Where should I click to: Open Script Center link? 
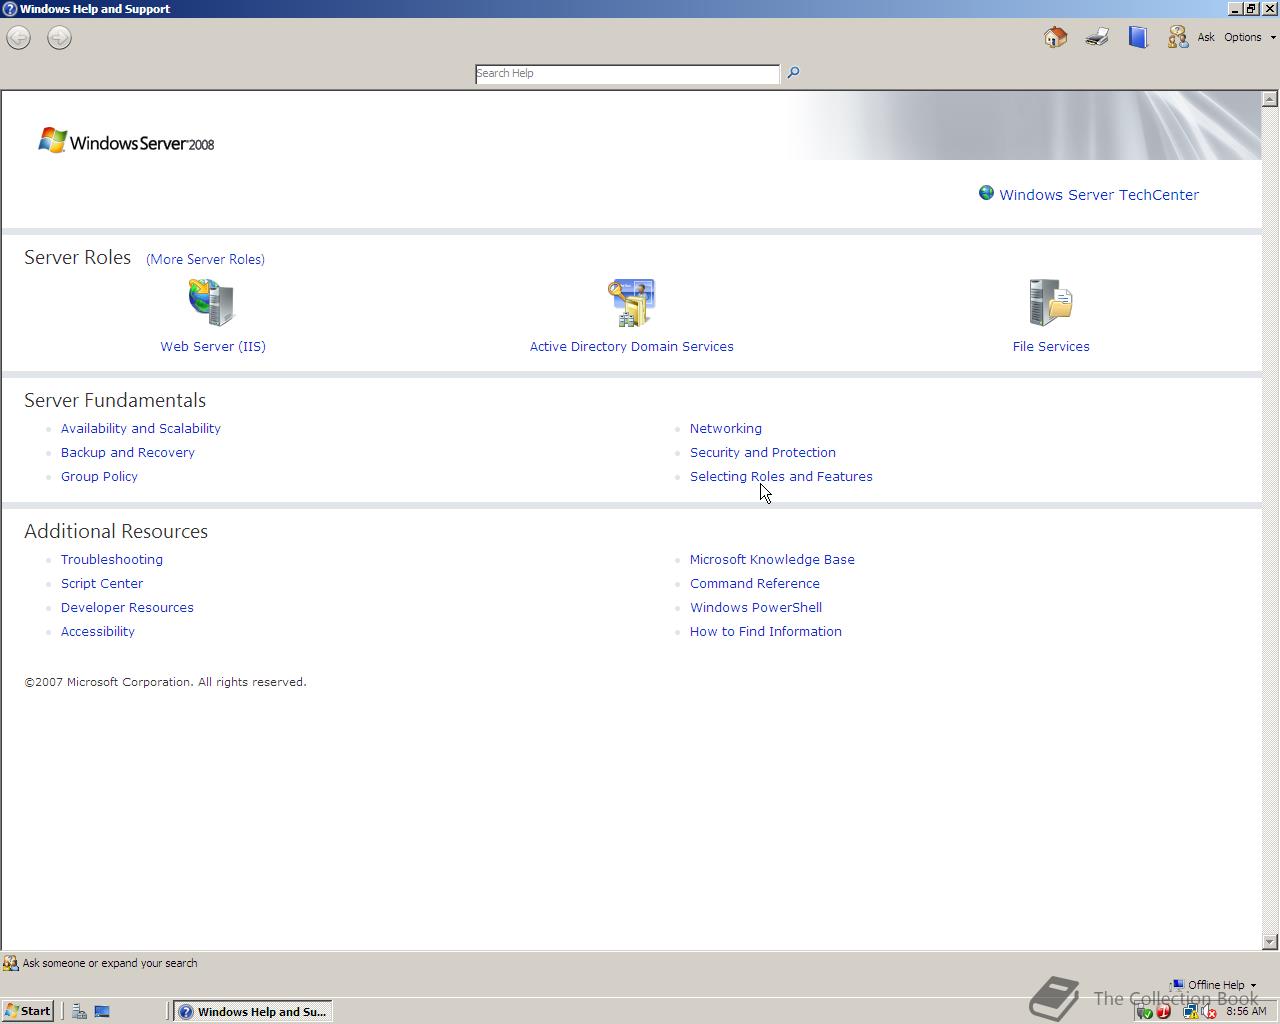tap(102, 583)
